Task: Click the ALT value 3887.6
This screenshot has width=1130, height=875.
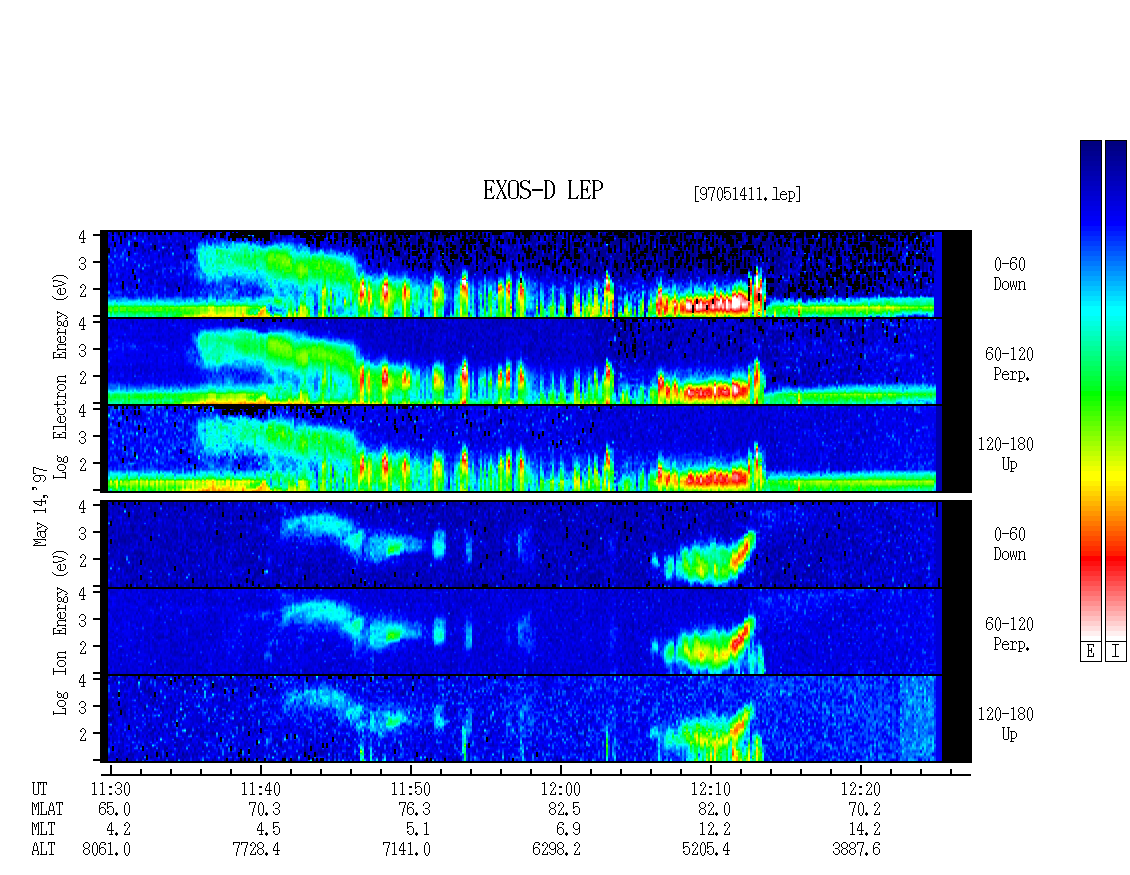Action: click(856, 850)
